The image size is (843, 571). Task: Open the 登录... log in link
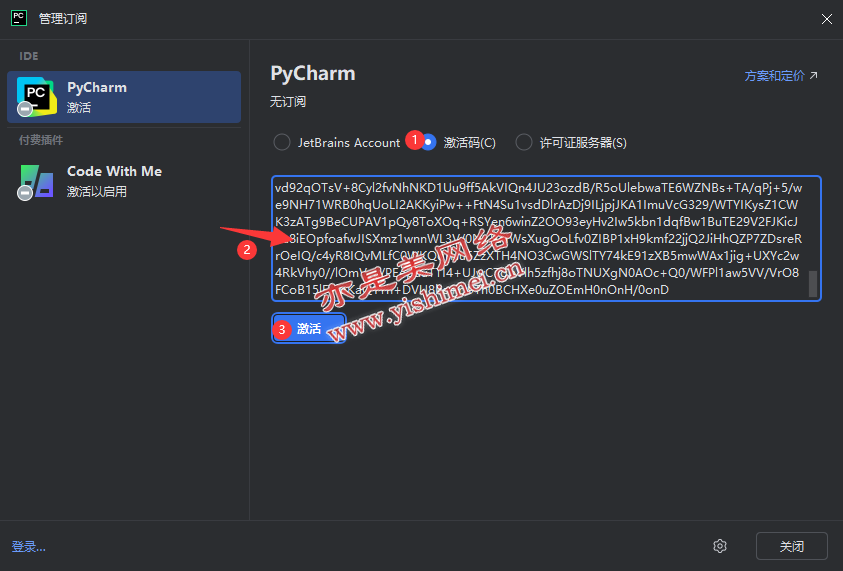tap(28, 546)
